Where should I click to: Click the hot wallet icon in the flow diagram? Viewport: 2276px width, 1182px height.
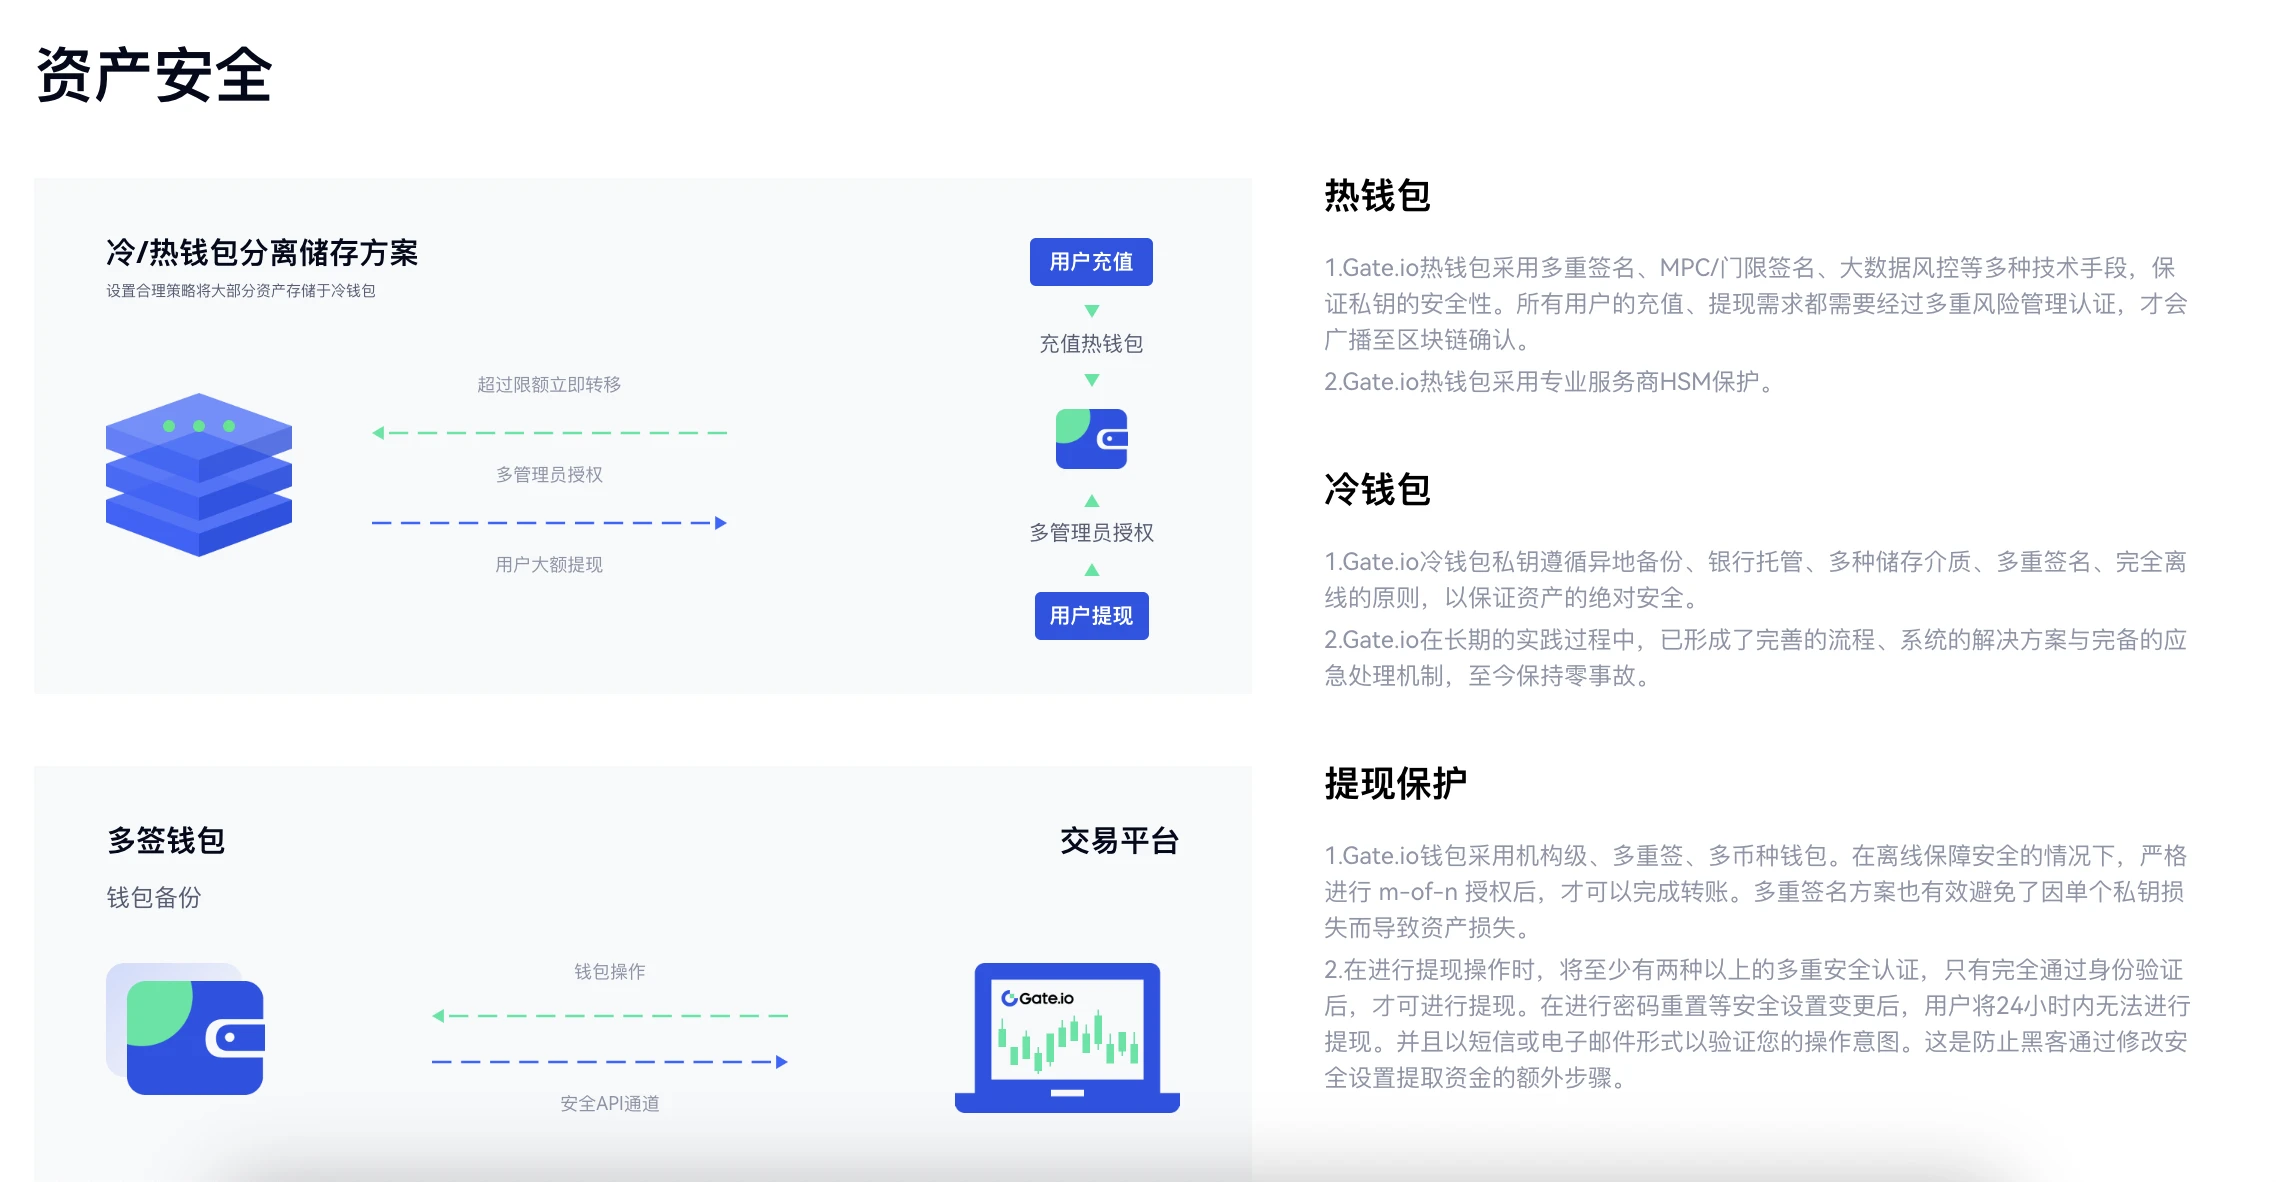coord(1090,437)
